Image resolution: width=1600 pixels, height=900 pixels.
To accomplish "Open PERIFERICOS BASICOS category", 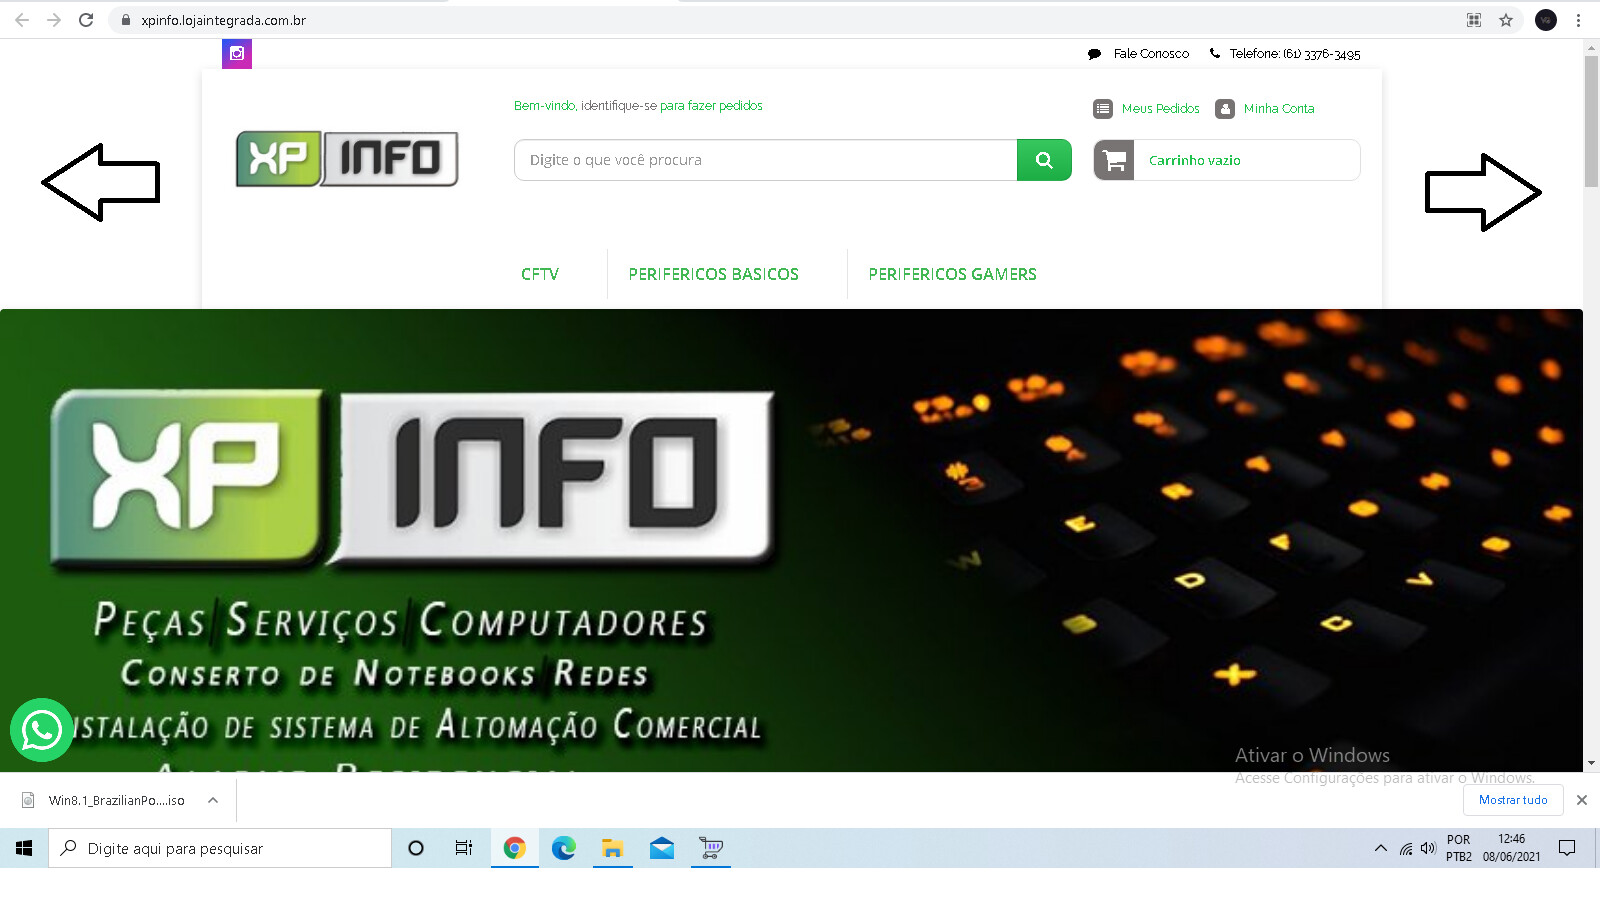I will click(x=713, y=274).
